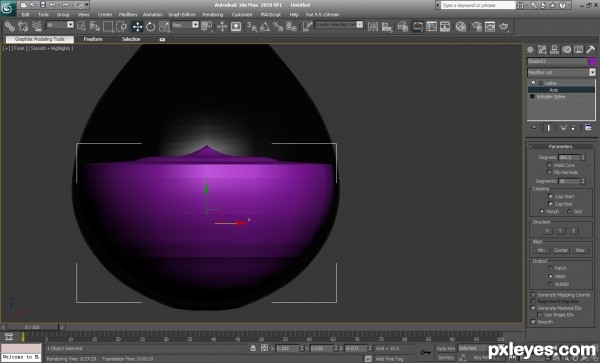
Task: Open the Edit menu
Action: [25, 15]
